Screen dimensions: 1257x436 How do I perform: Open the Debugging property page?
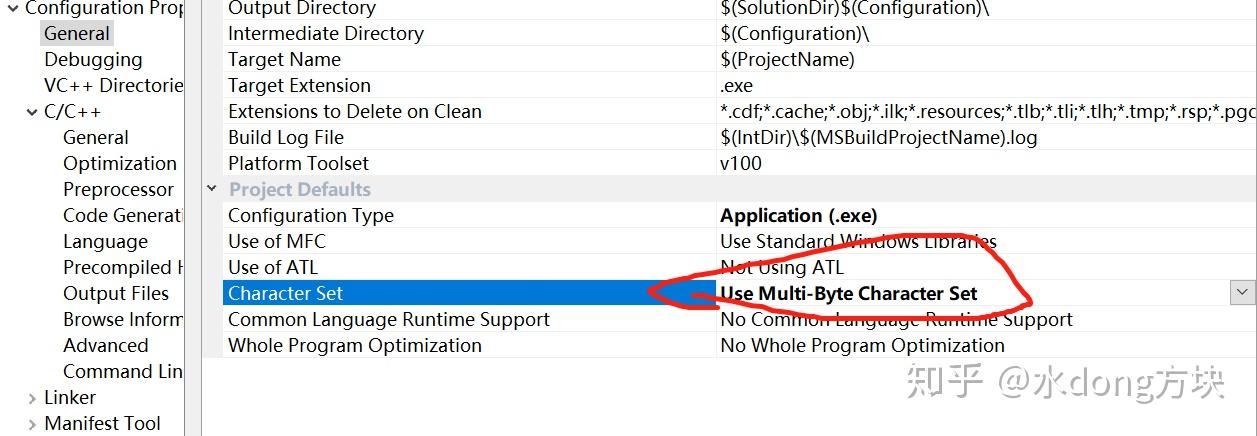coord(93,59)
